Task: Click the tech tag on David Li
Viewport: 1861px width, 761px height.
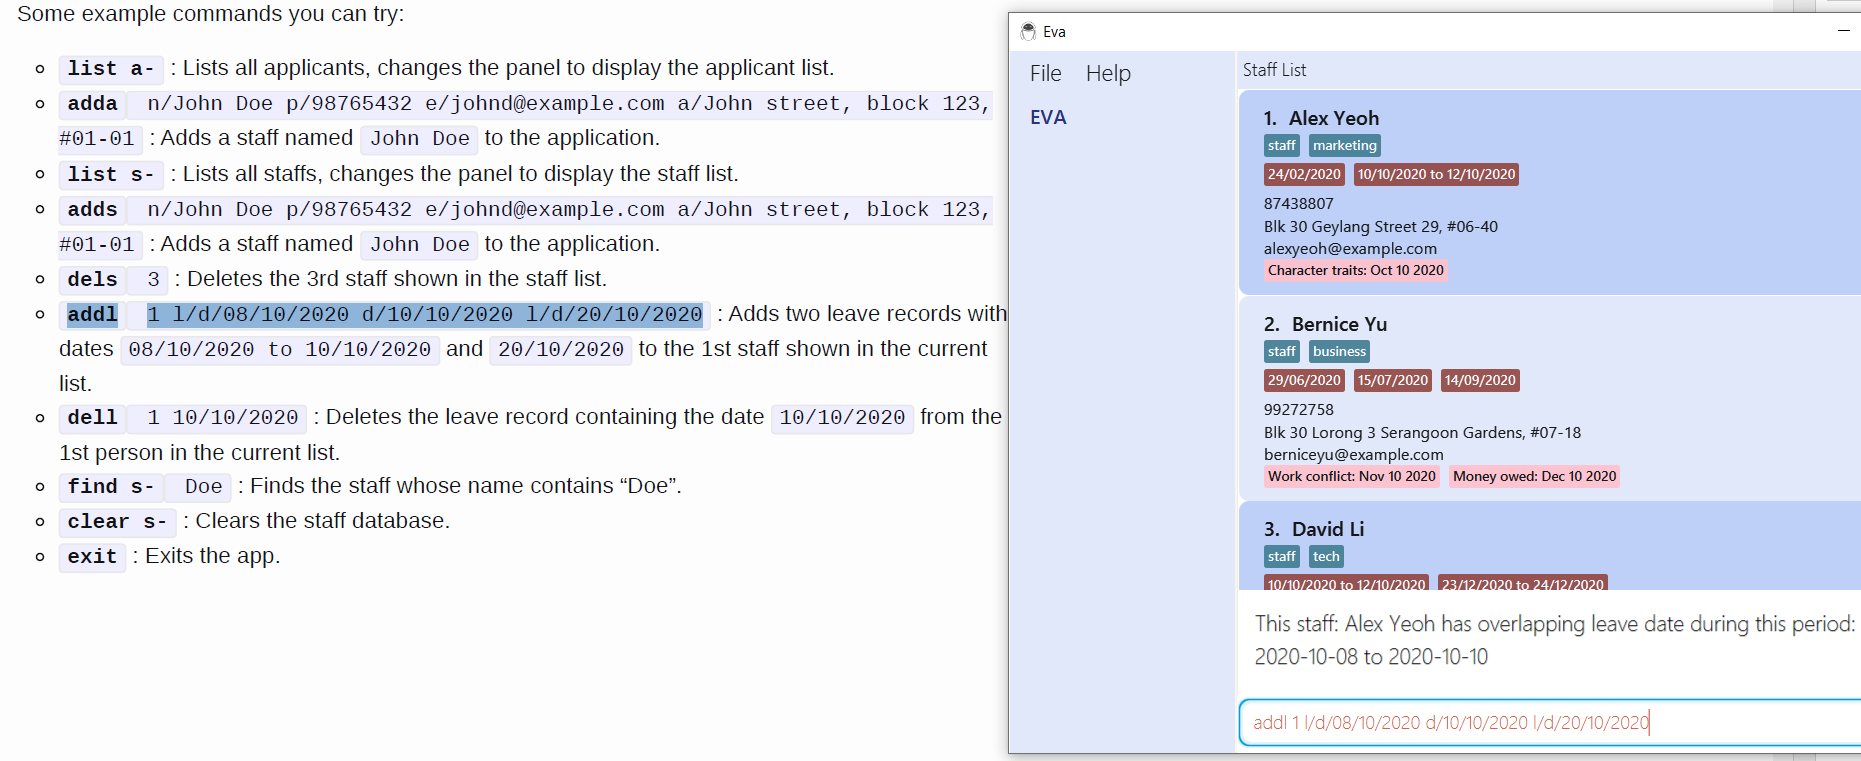Action: pos(1326,557)
